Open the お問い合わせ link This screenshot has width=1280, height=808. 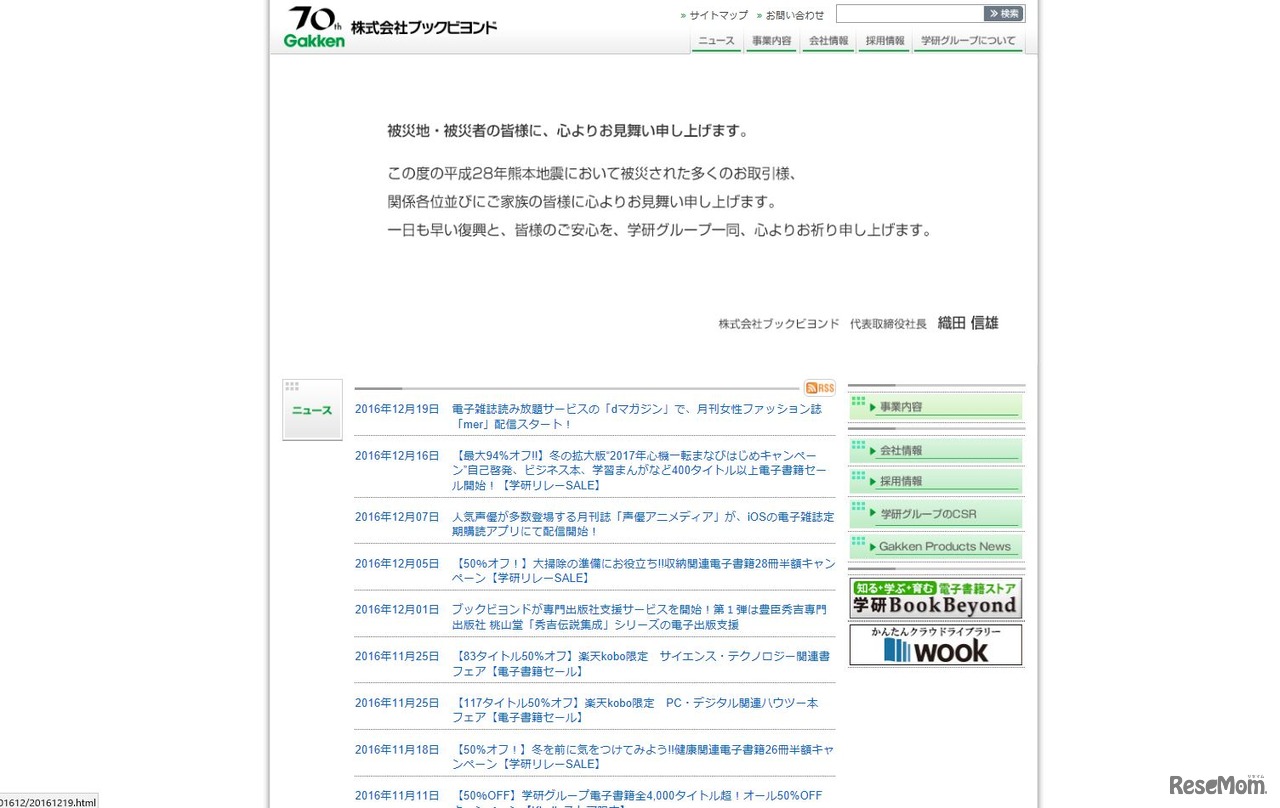(793, 15)
